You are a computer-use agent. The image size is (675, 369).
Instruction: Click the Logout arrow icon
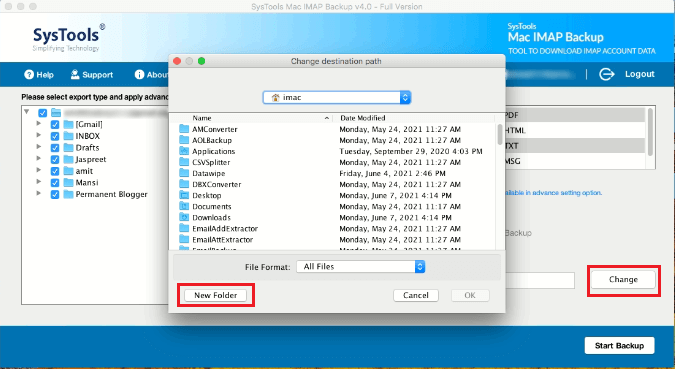(607, 74)
